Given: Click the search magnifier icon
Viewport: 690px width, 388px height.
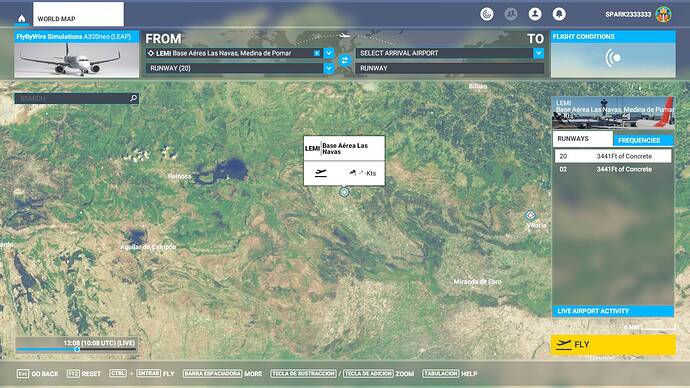Looking at the screenshot, I should tap(134, 98).
